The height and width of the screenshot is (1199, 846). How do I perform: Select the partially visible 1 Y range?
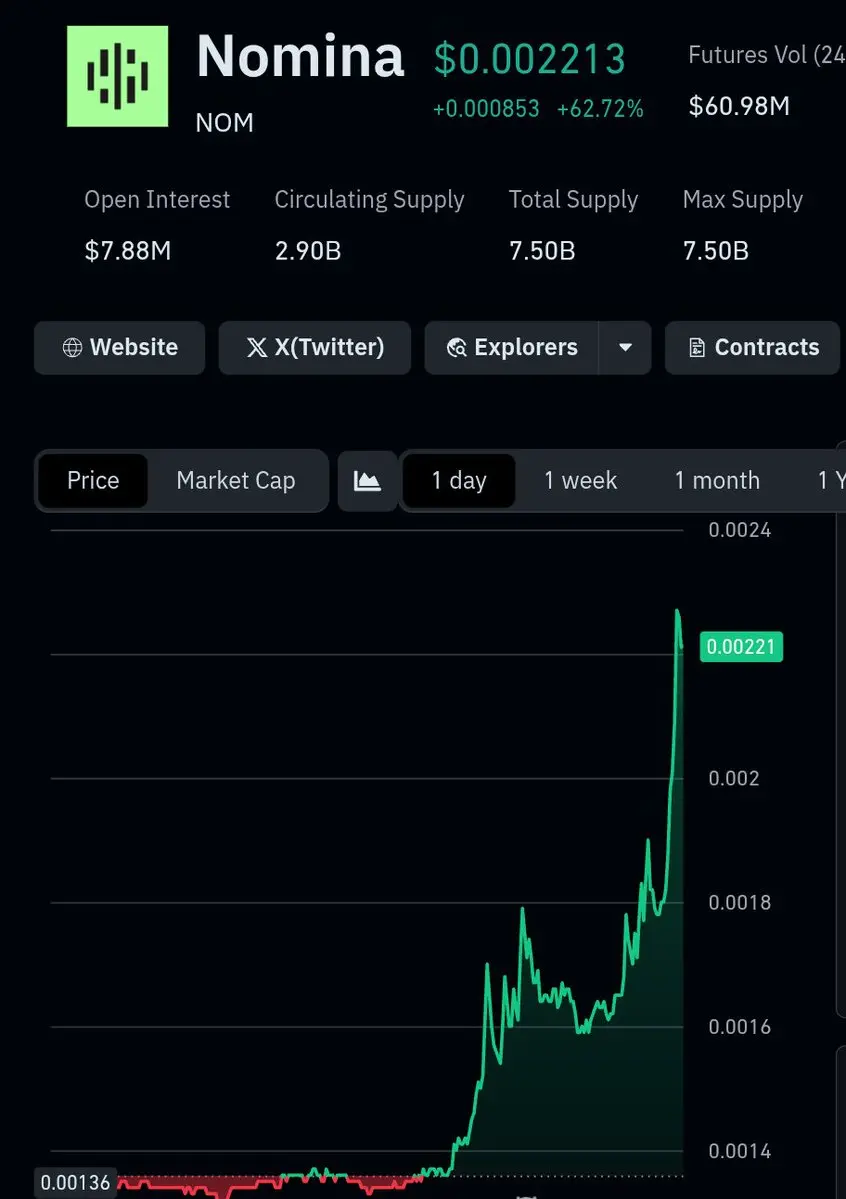coord(831,481)
